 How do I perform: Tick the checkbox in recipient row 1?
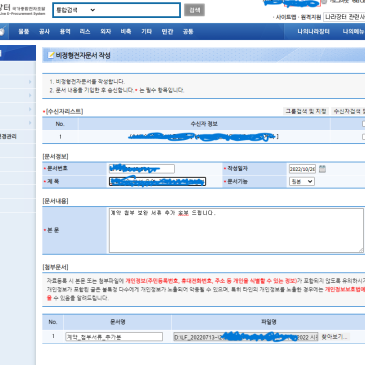click(x=363, y=137)
